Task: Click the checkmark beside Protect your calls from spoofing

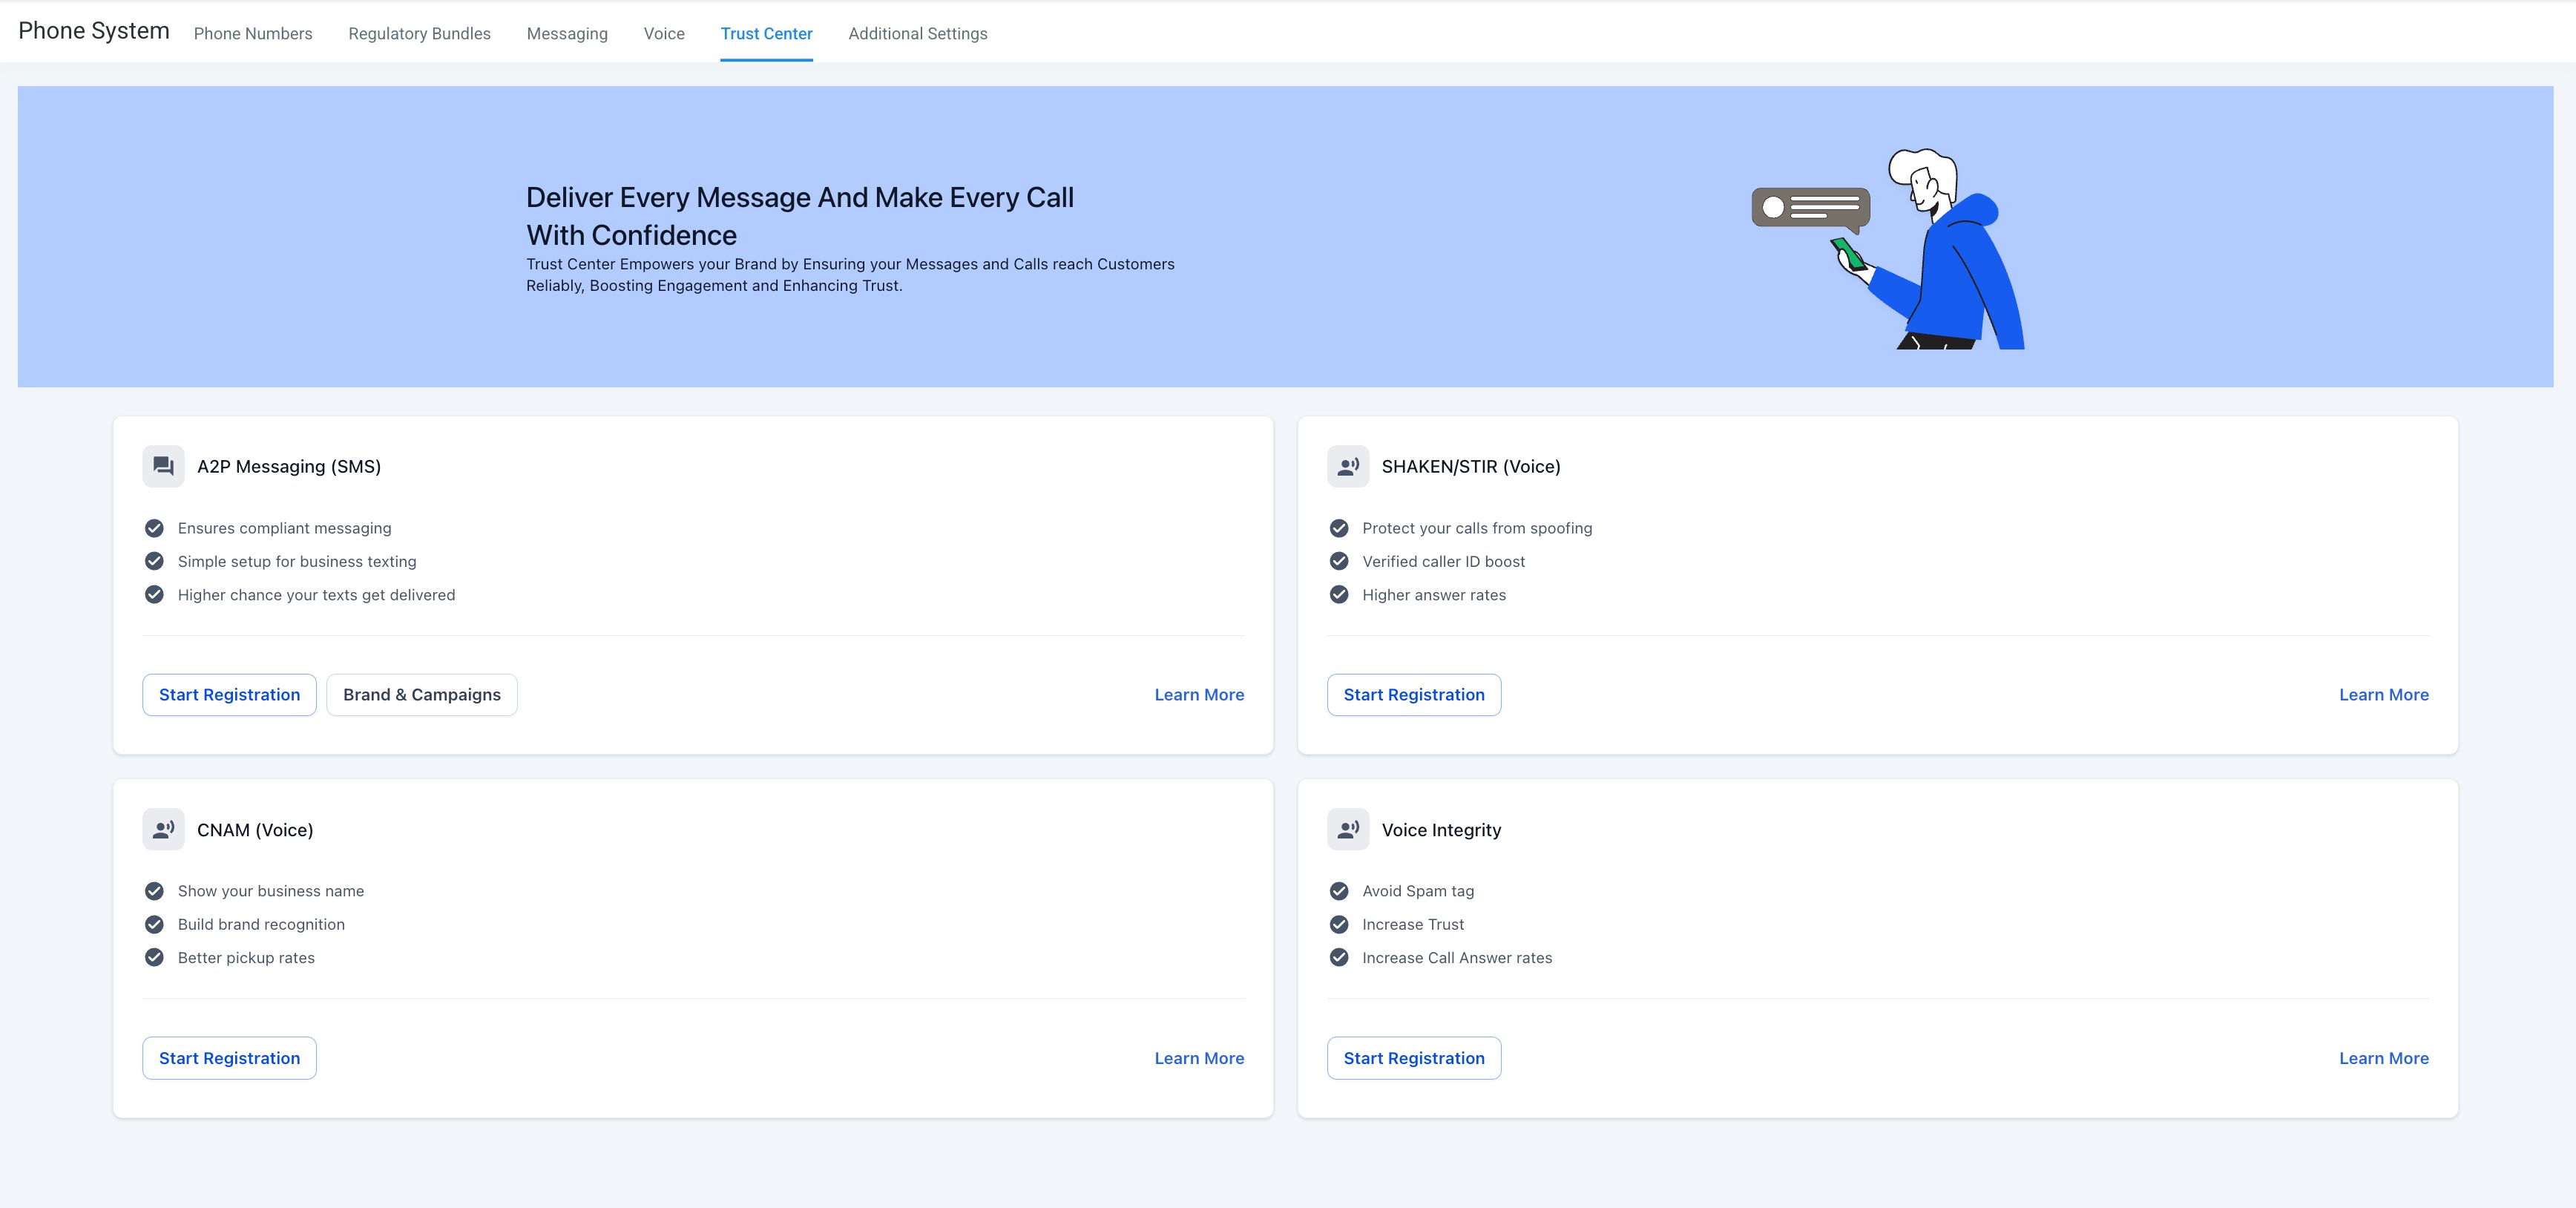Action: pos(1340,527)
